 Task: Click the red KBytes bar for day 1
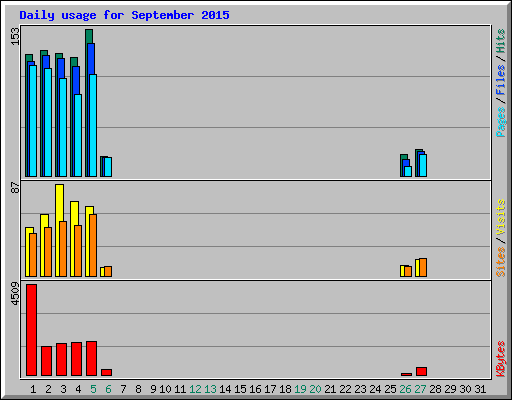click(31, 330)
